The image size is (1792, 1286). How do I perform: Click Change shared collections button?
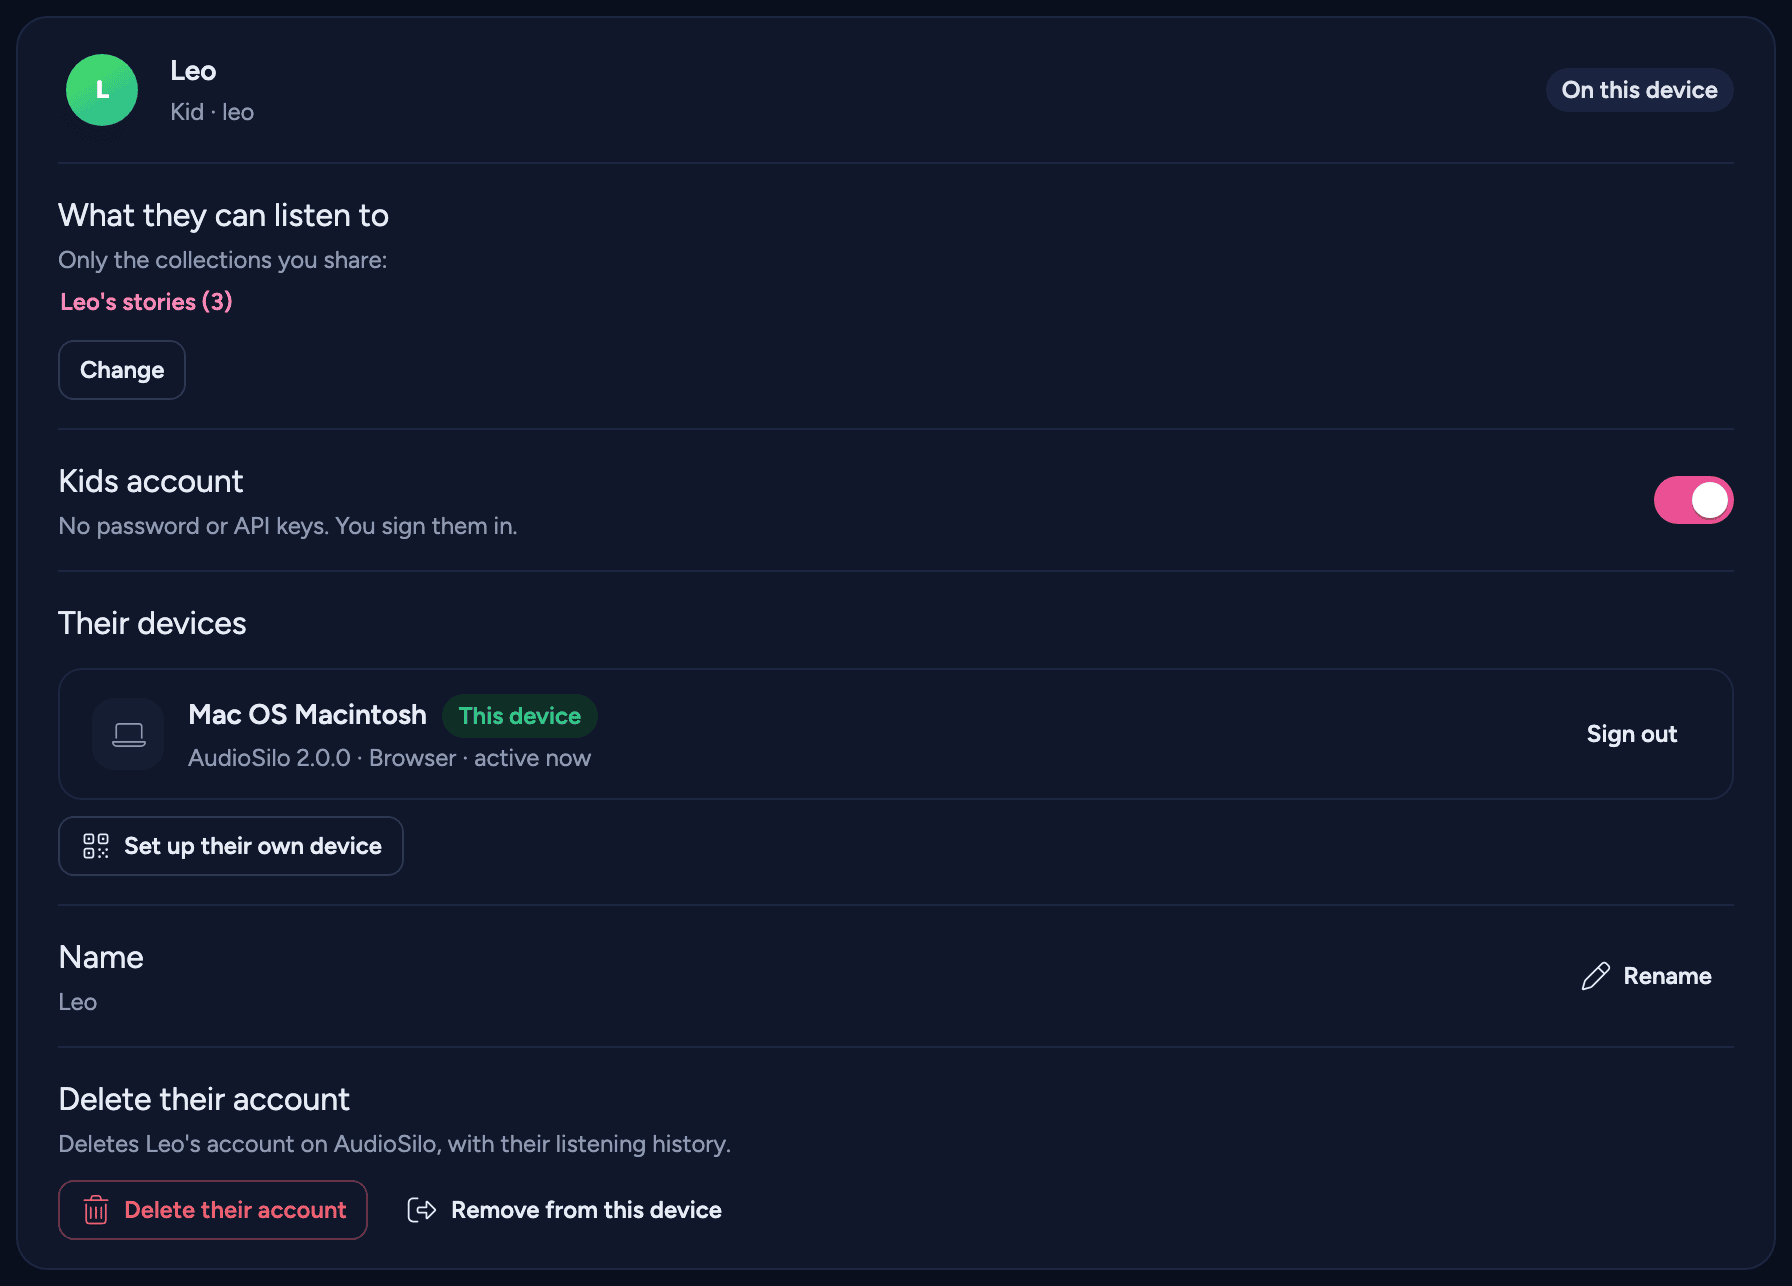122,370
